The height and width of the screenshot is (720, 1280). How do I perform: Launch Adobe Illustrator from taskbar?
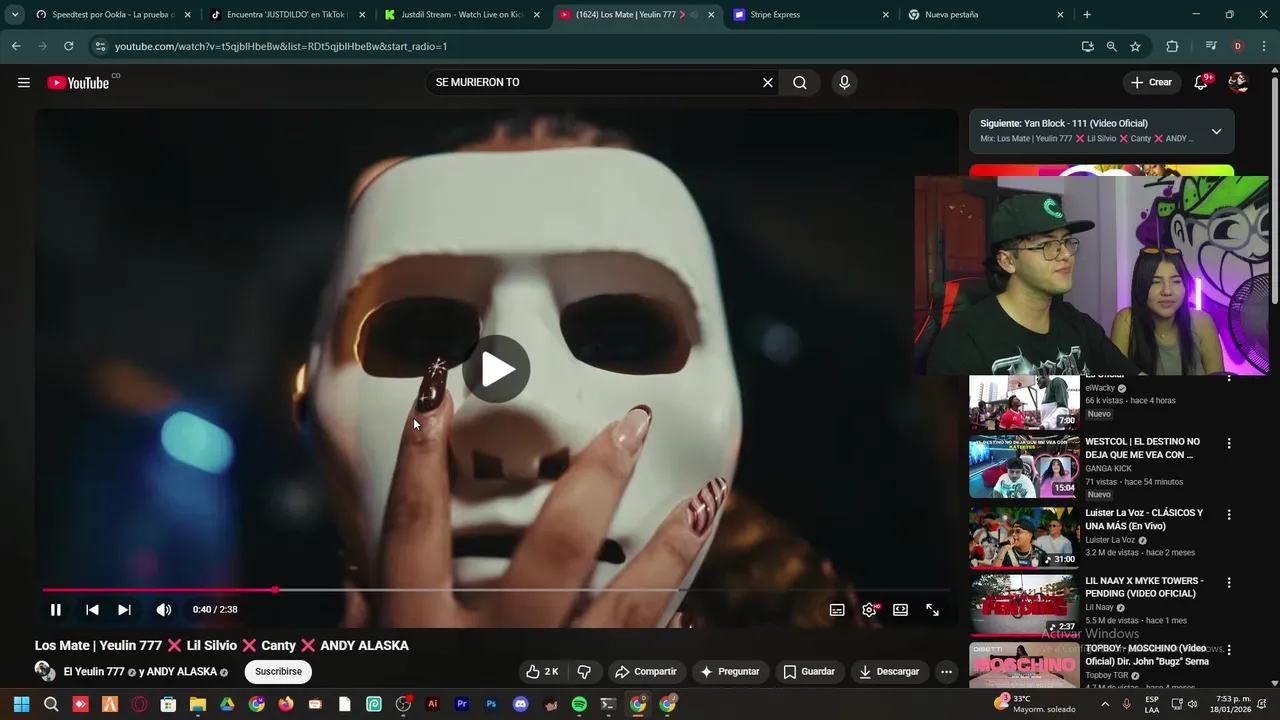click(x=432, y=704)
